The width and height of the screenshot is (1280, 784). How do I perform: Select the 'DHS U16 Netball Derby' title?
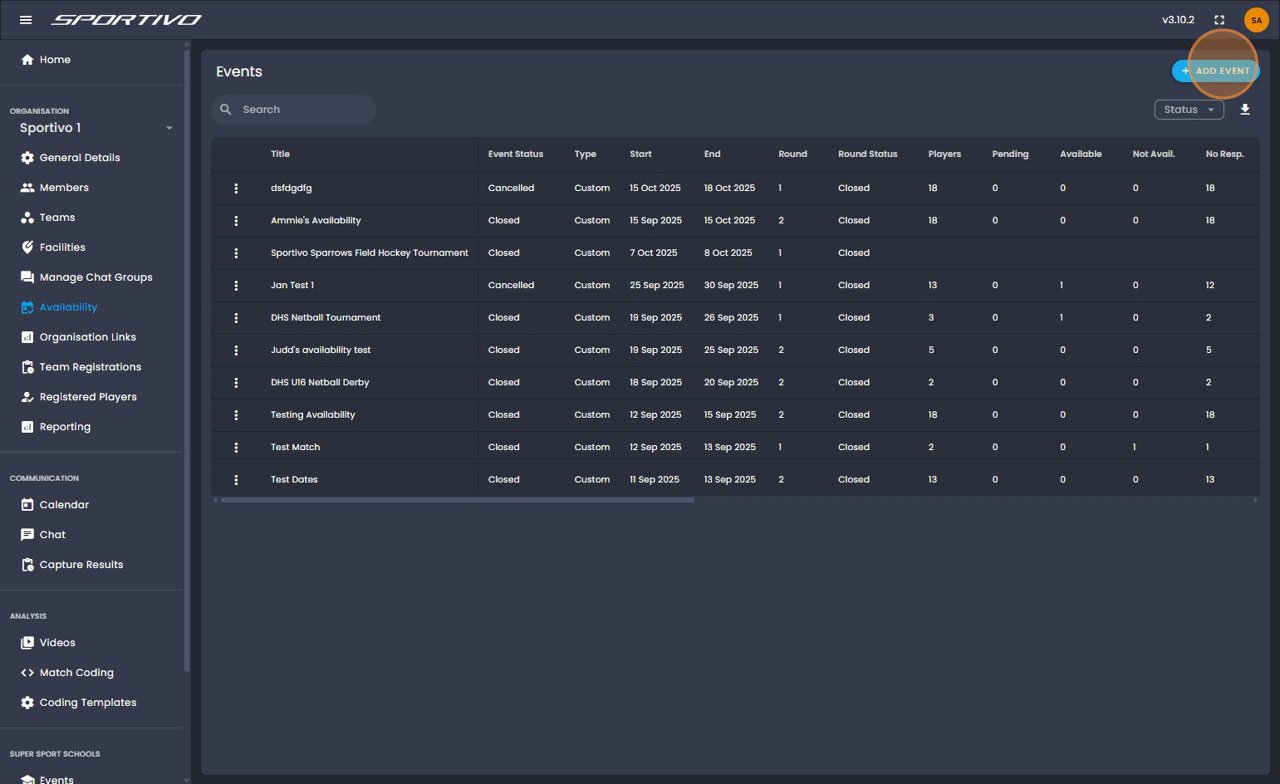point(320,383)
